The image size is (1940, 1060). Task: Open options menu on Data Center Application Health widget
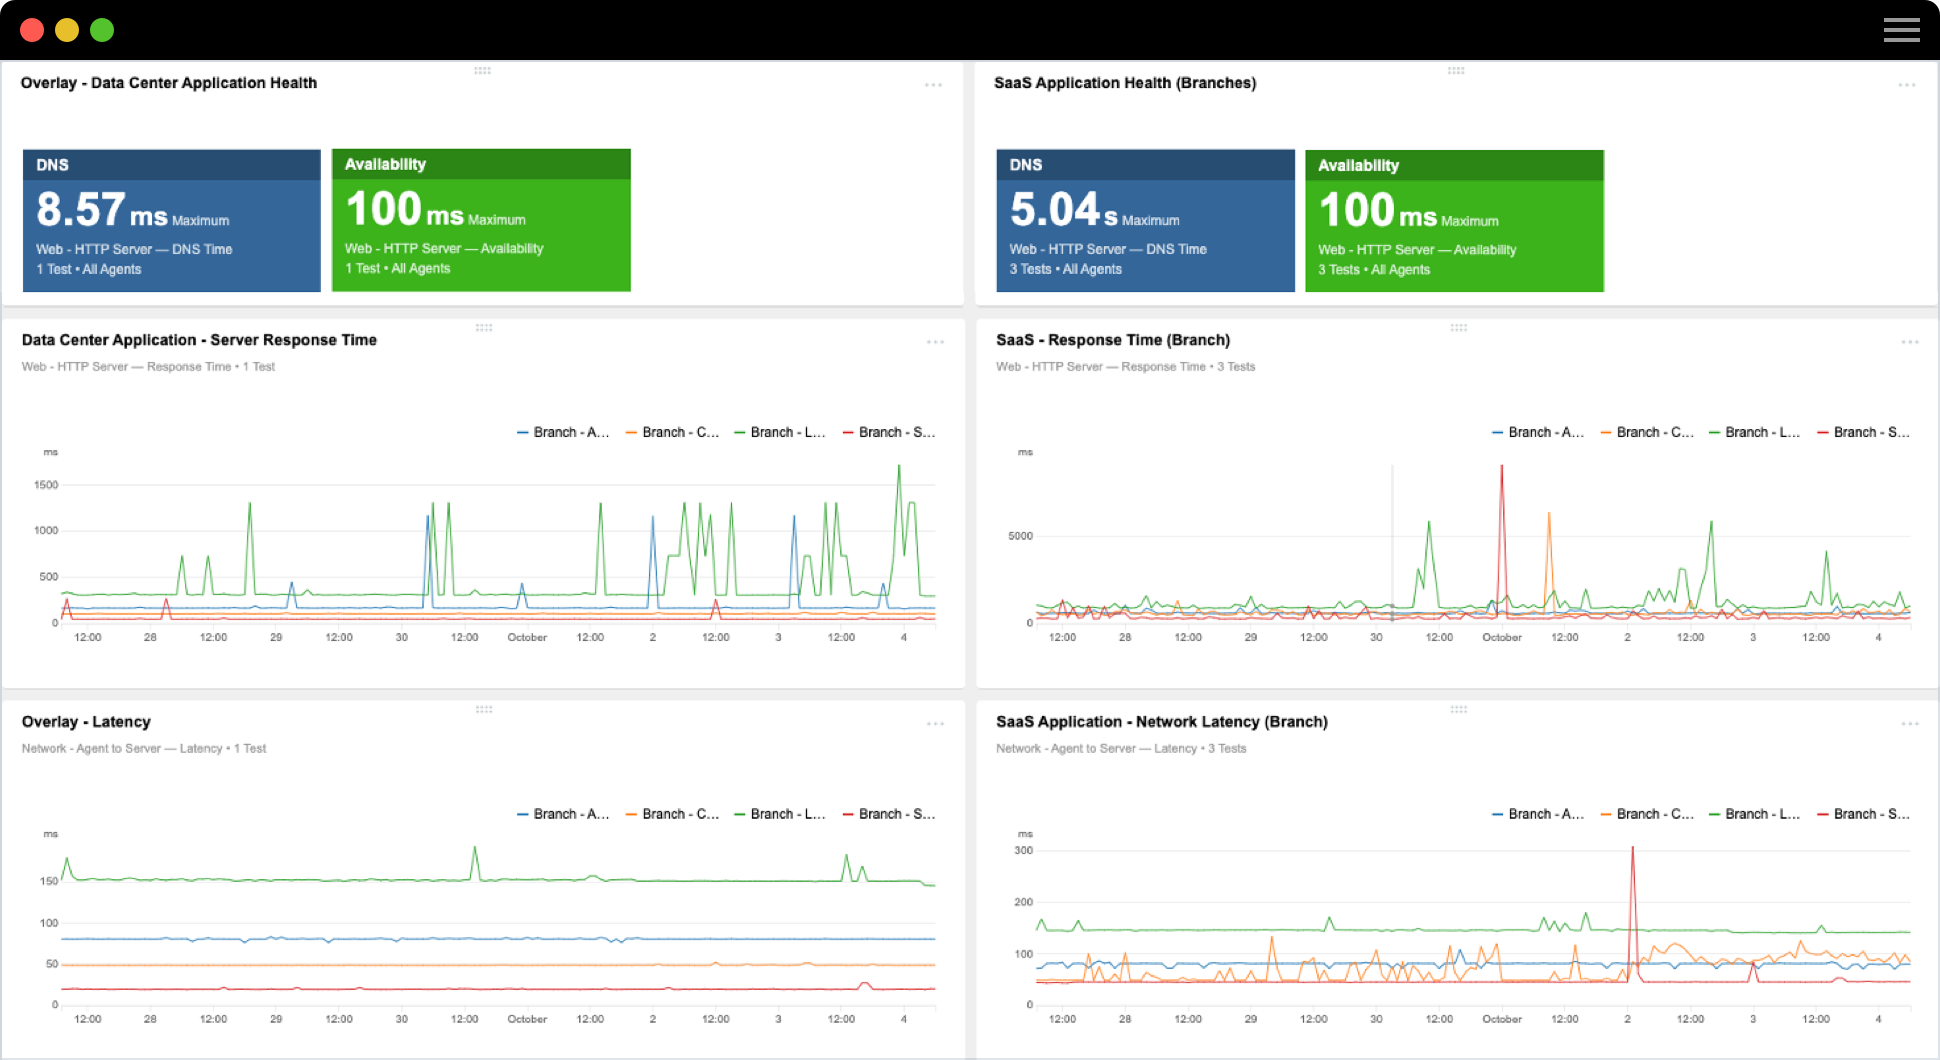pyautogui.click(x=934, y=86)
